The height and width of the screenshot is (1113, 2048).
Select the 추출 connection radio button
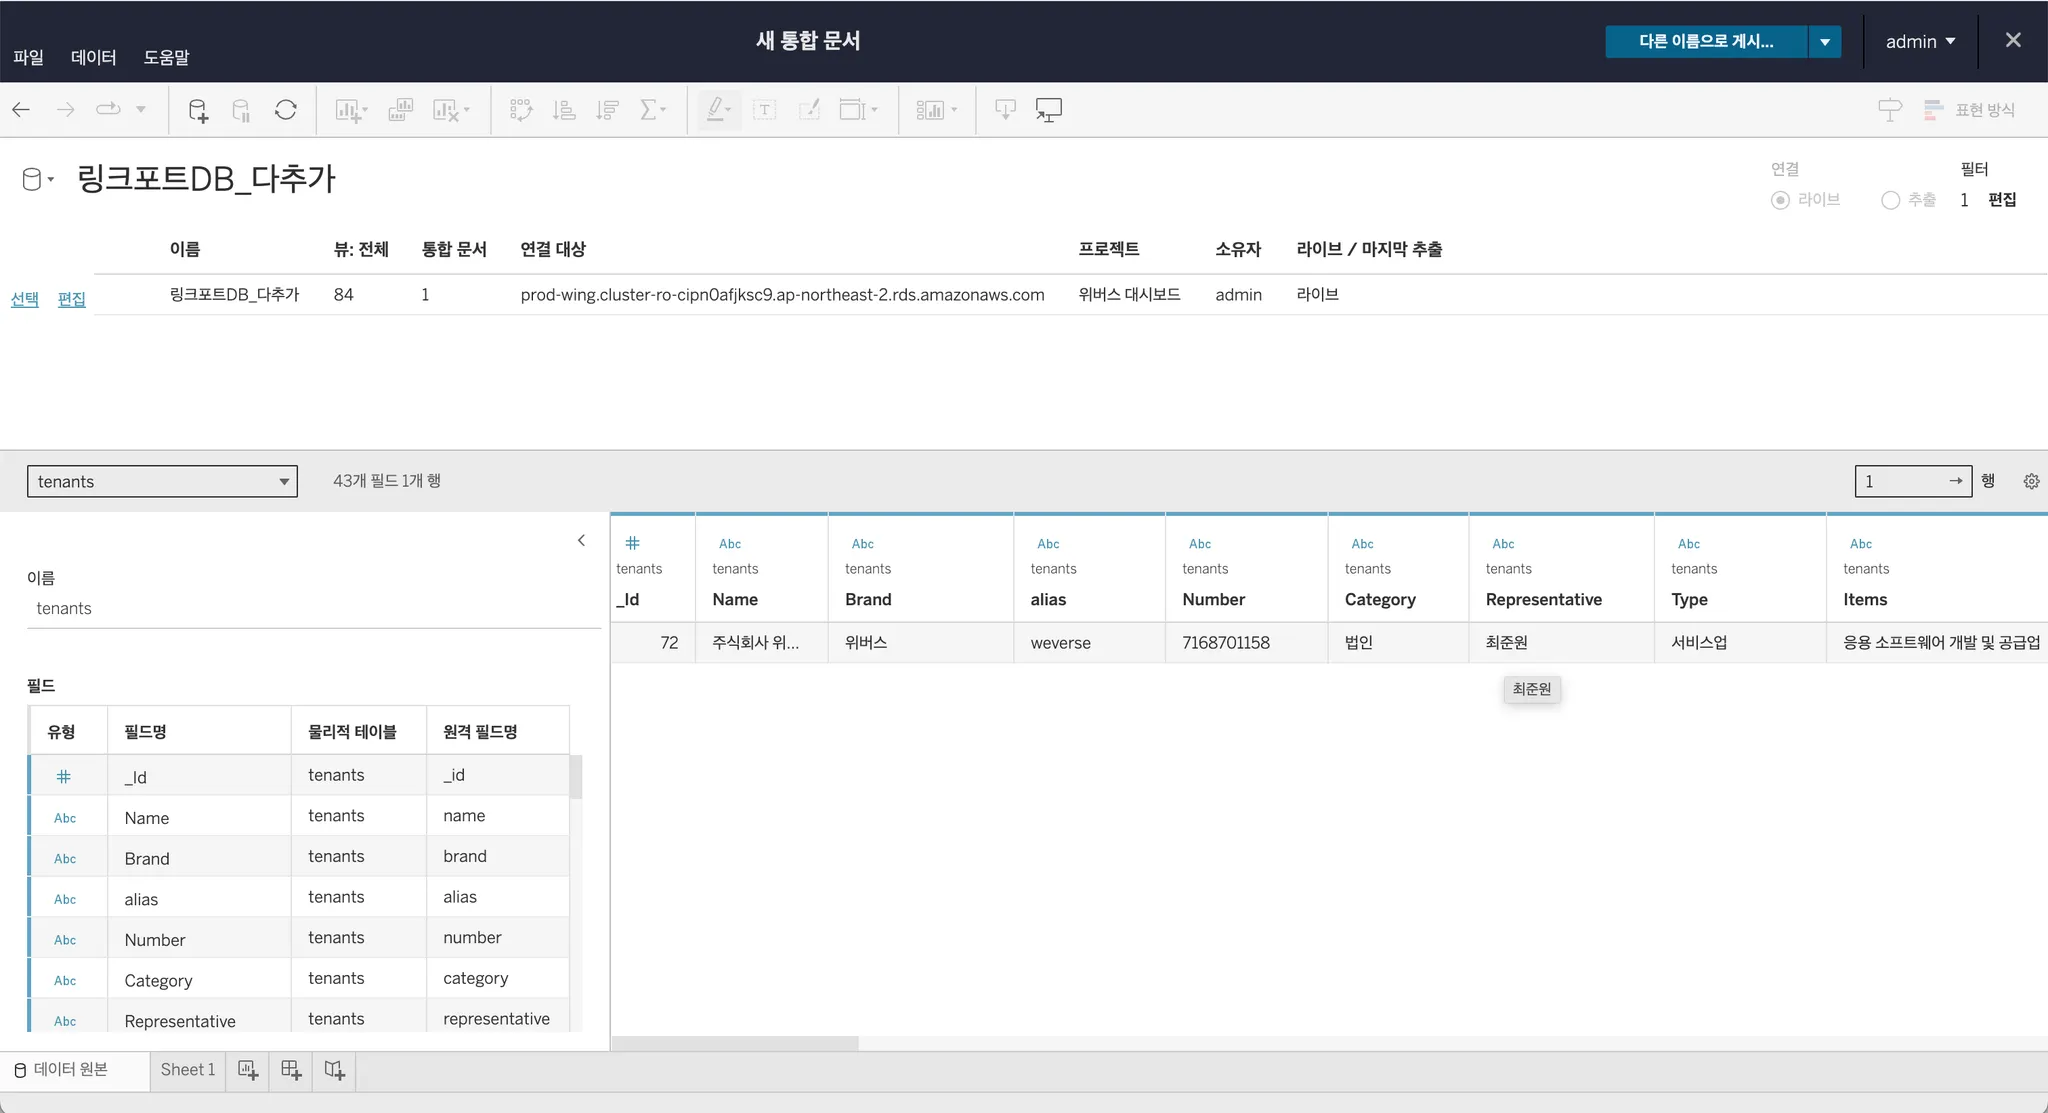pos(1890,200)
